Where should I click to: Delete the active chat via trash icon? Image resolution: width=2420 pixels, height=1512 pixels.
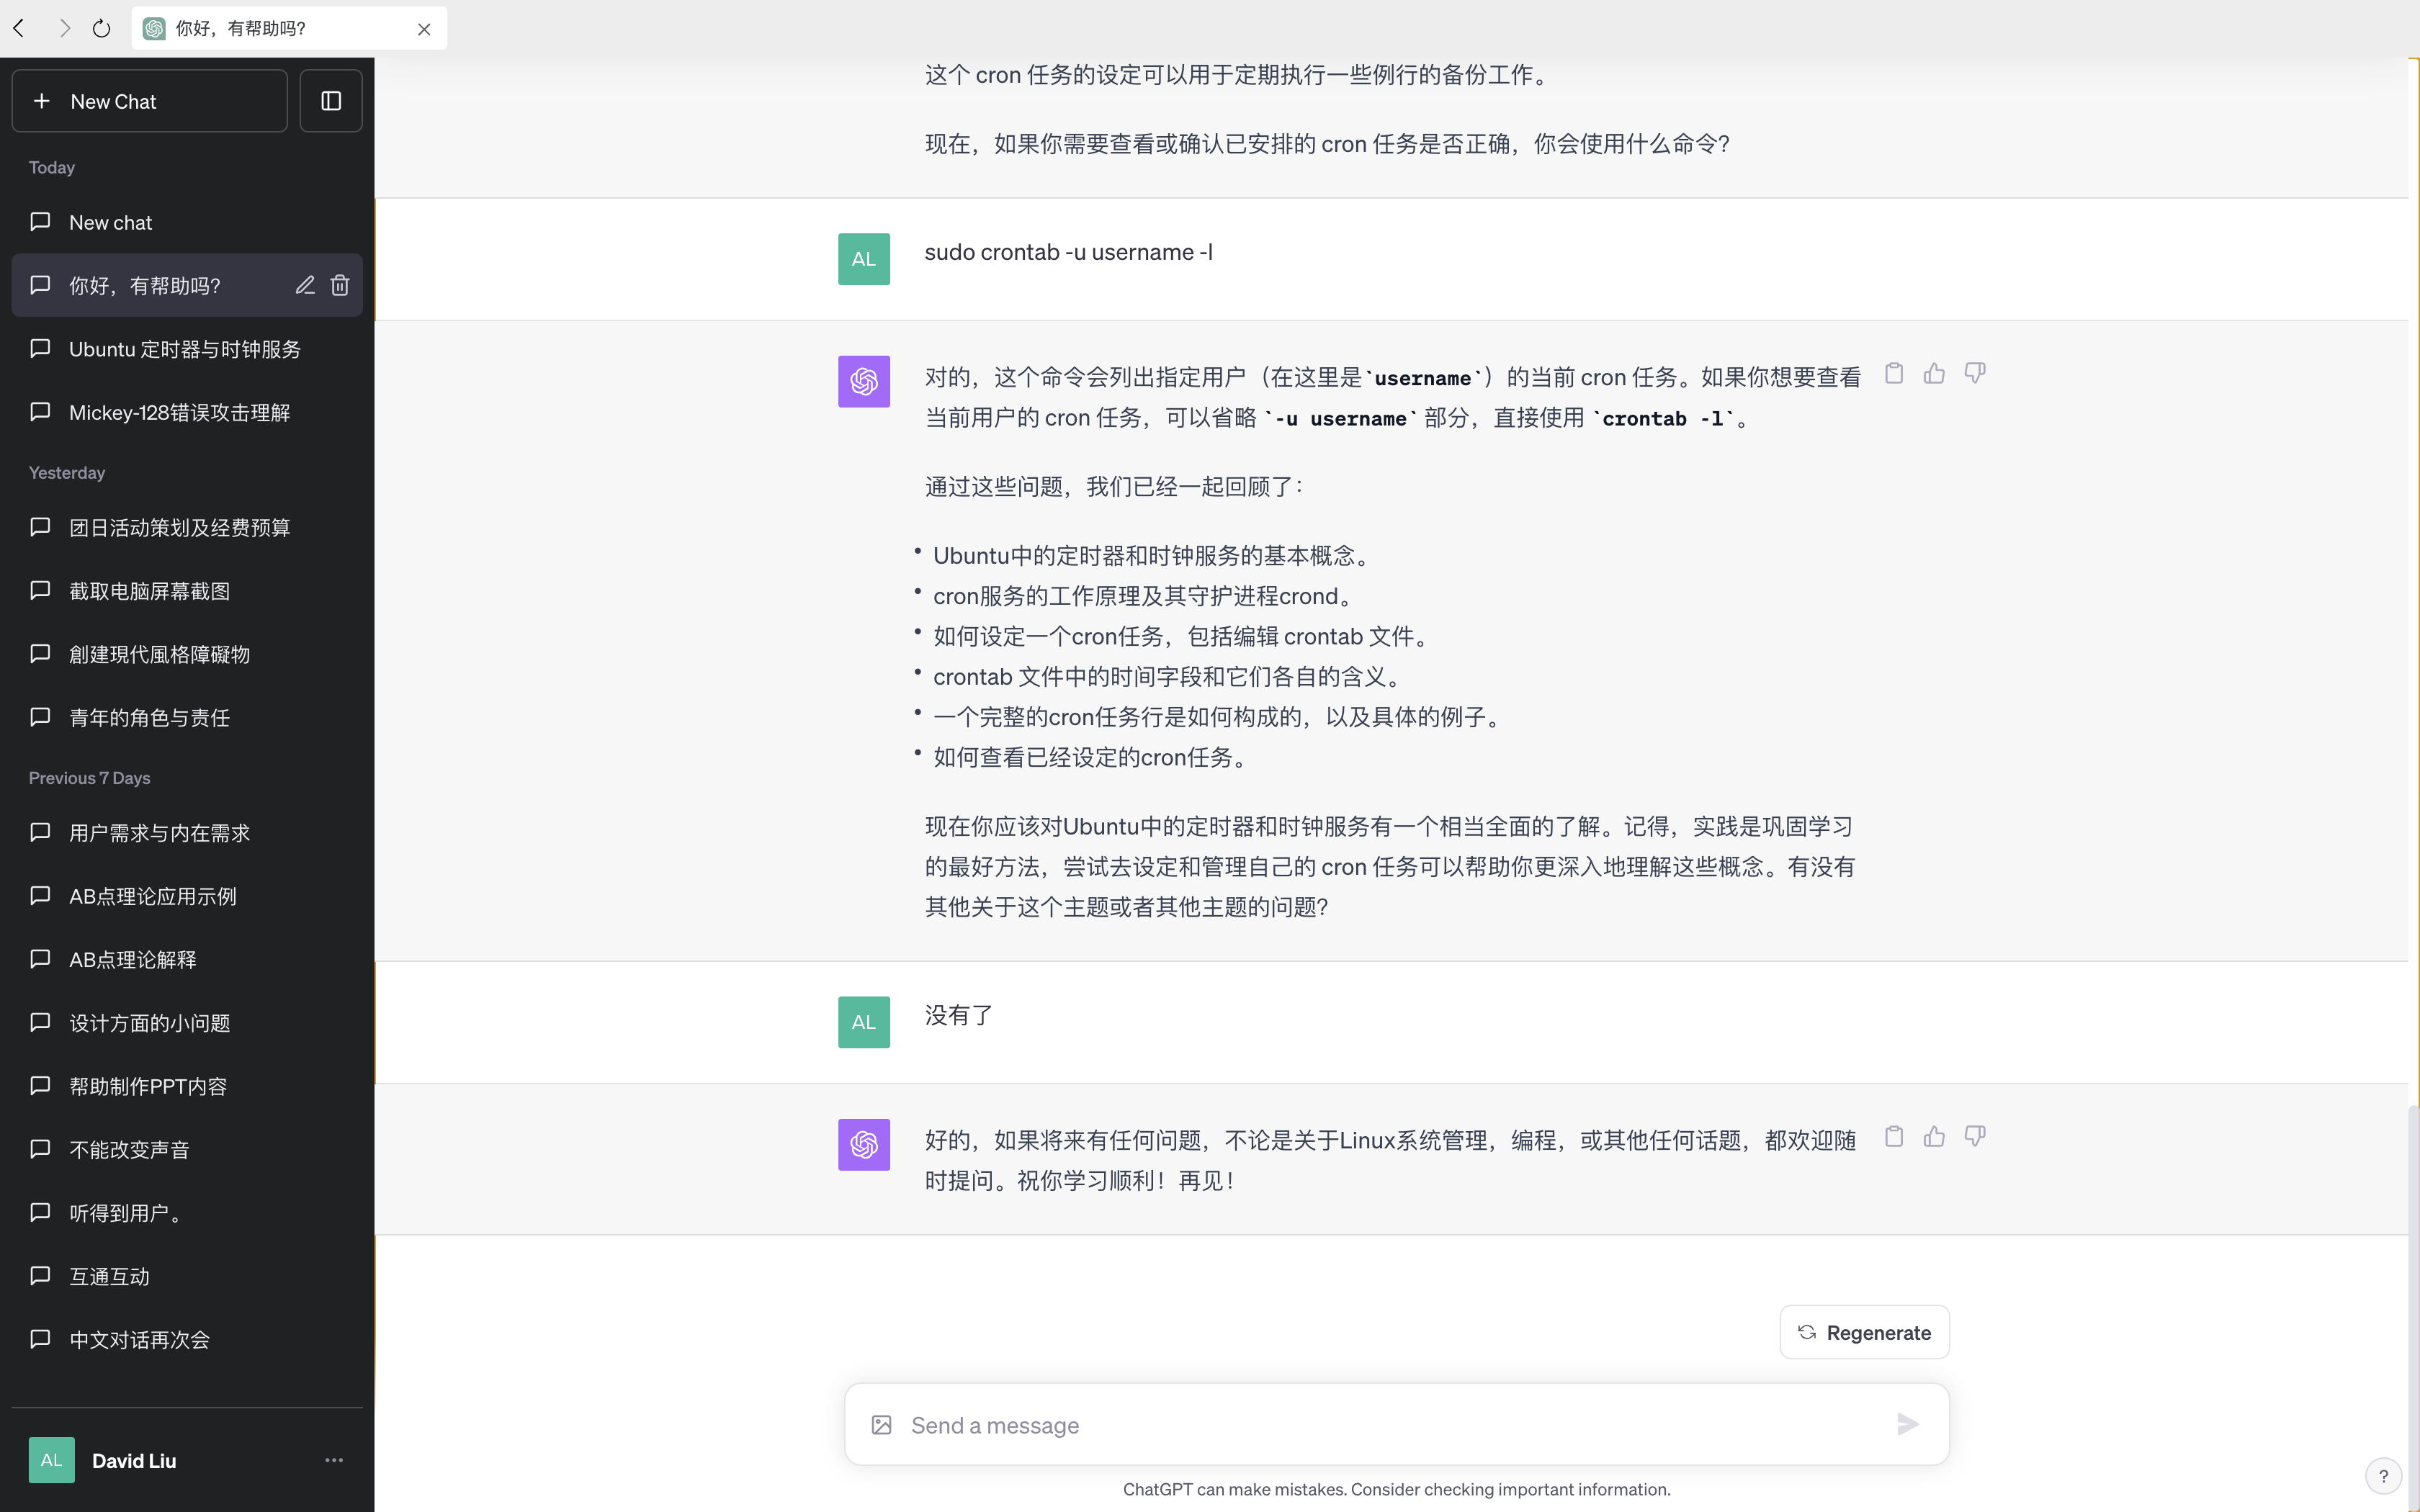pos(340,286)
